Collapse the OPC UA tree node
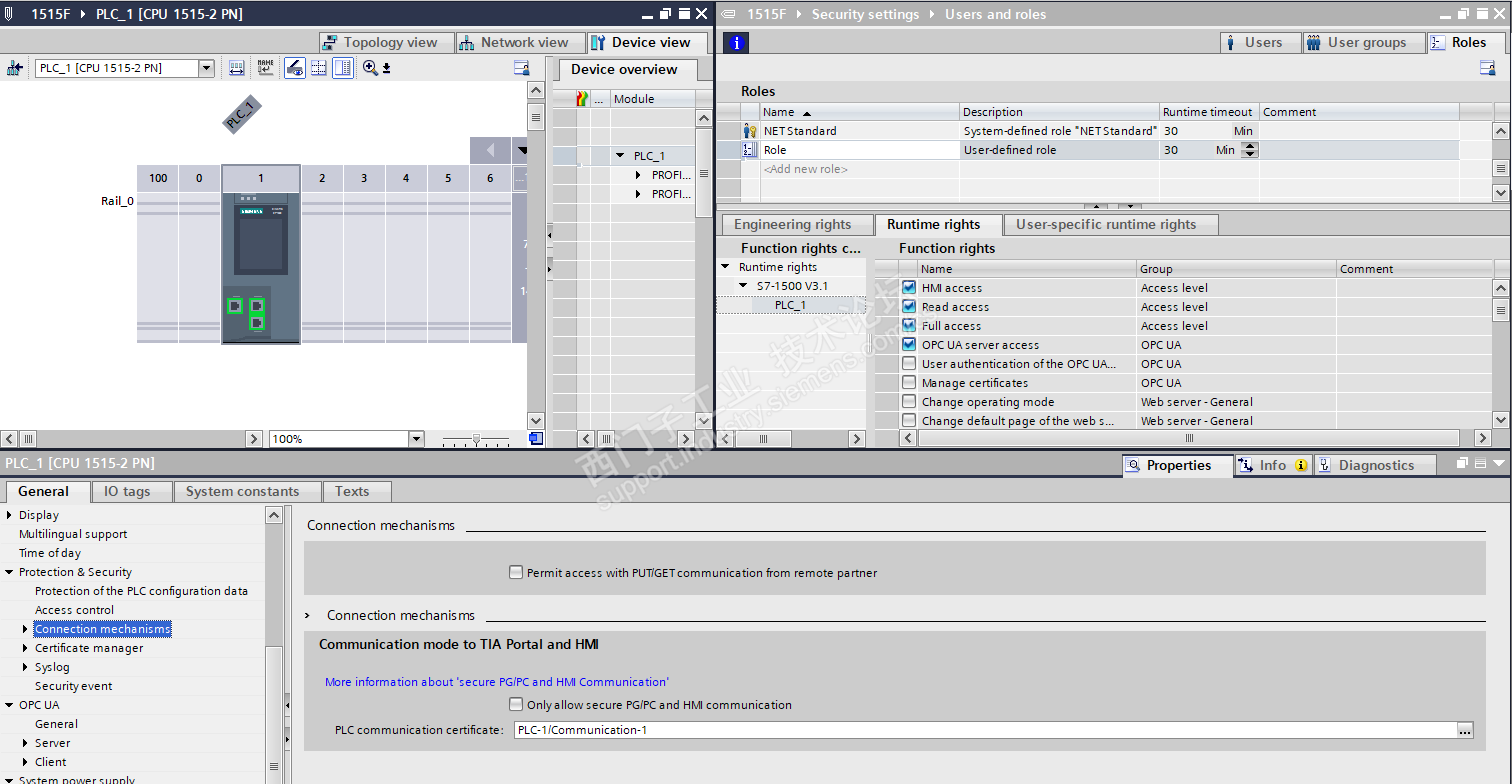Screen dimensions: 1512x784 (x=10, y=705)
